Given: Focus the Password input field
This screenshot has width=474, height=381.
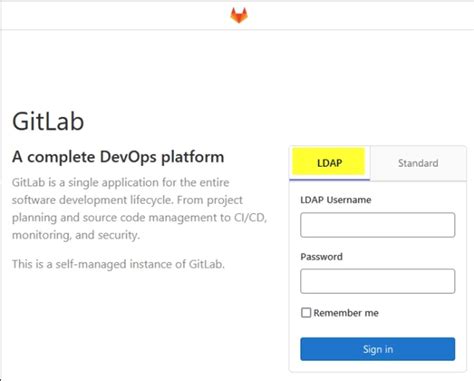Looking at the screenshot, I should click(377, 281).
